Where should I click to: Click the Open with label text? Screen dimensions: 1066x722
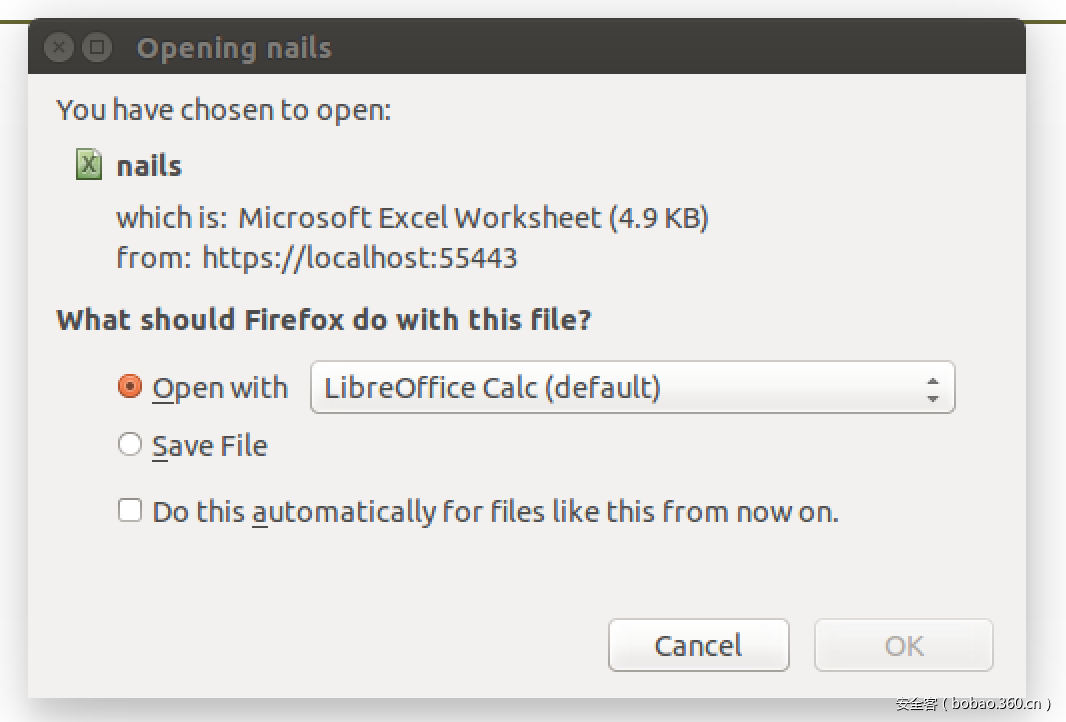[x=220, y=388]
